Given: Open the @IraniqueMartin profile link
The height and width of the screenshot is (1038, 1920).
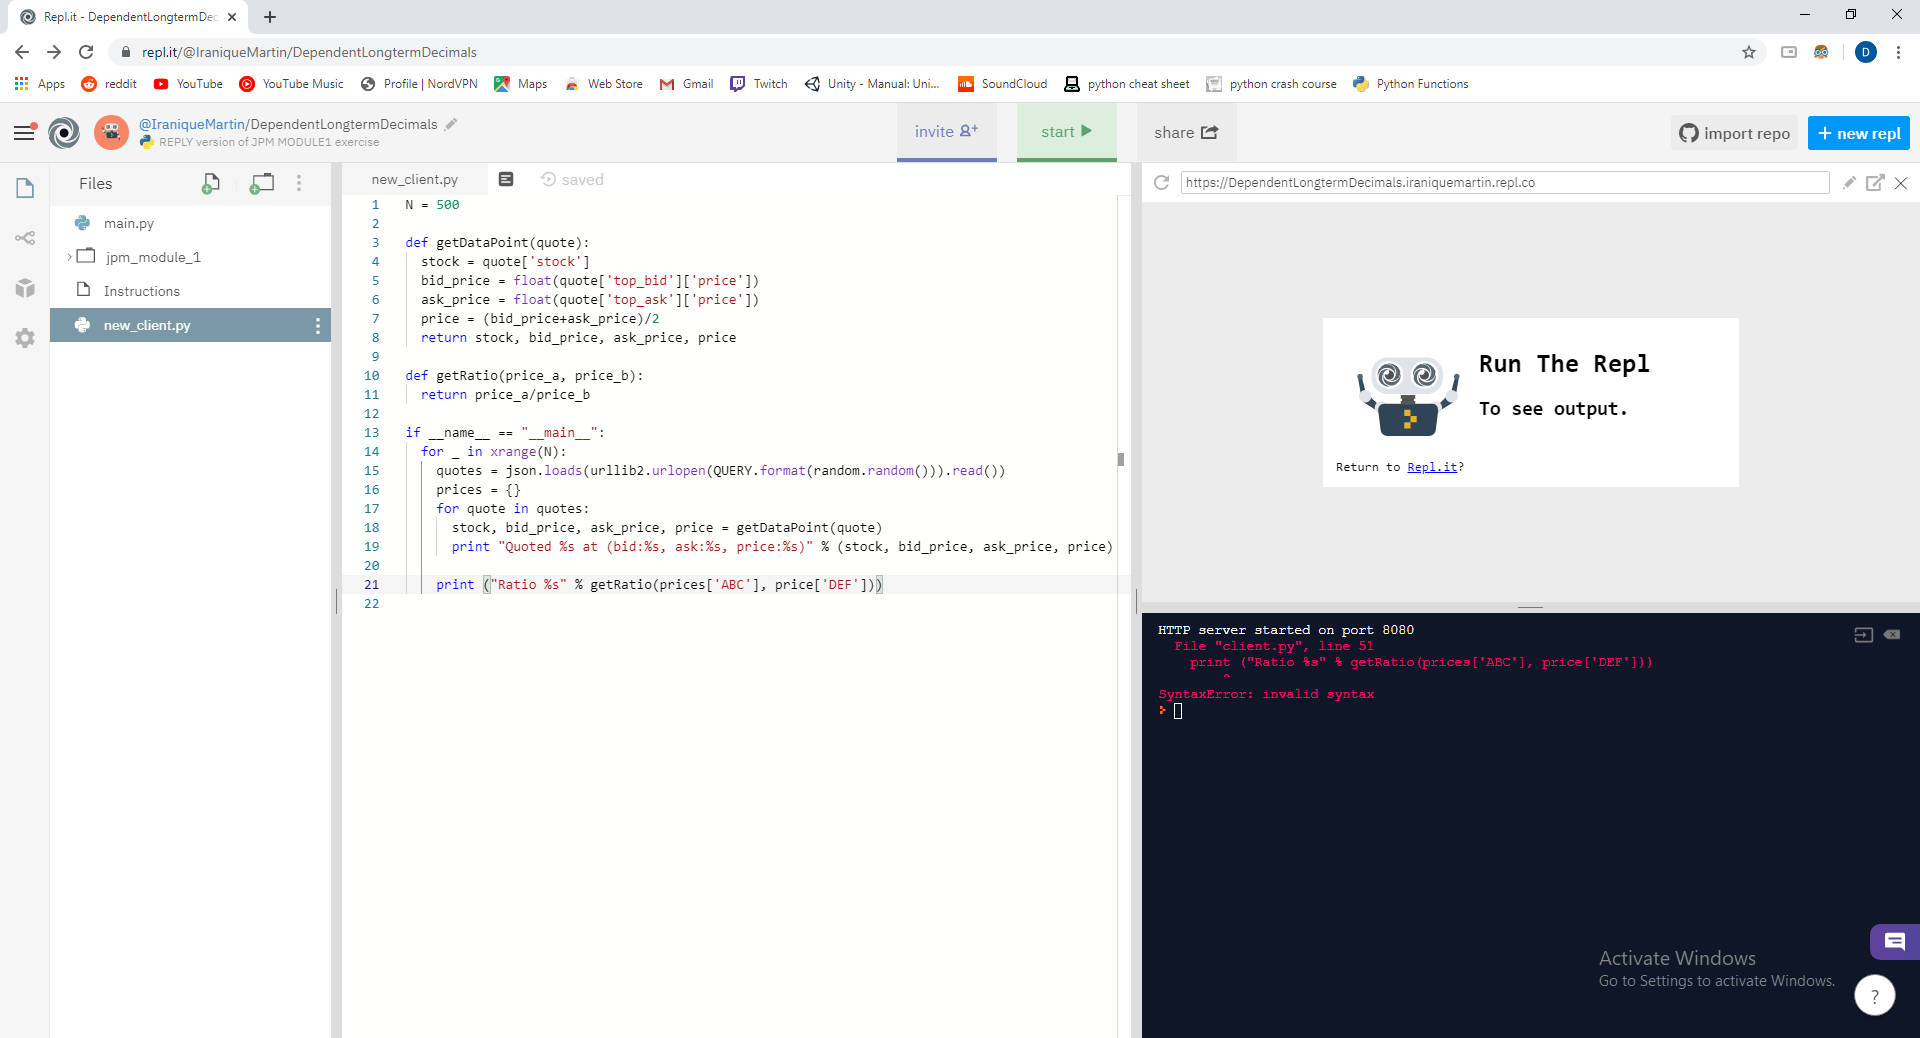Looking at the screenshot, I should 192,124.
